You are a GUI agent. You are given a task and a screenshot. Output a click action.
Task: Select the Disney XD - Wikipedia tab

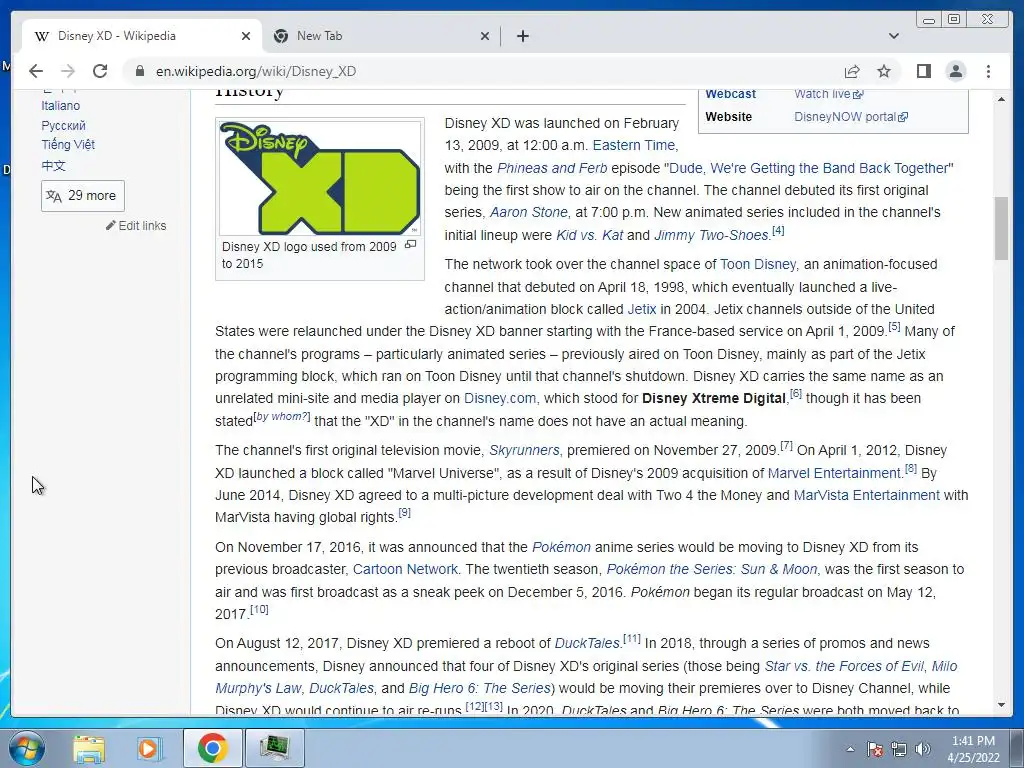[x=142, y=36]
